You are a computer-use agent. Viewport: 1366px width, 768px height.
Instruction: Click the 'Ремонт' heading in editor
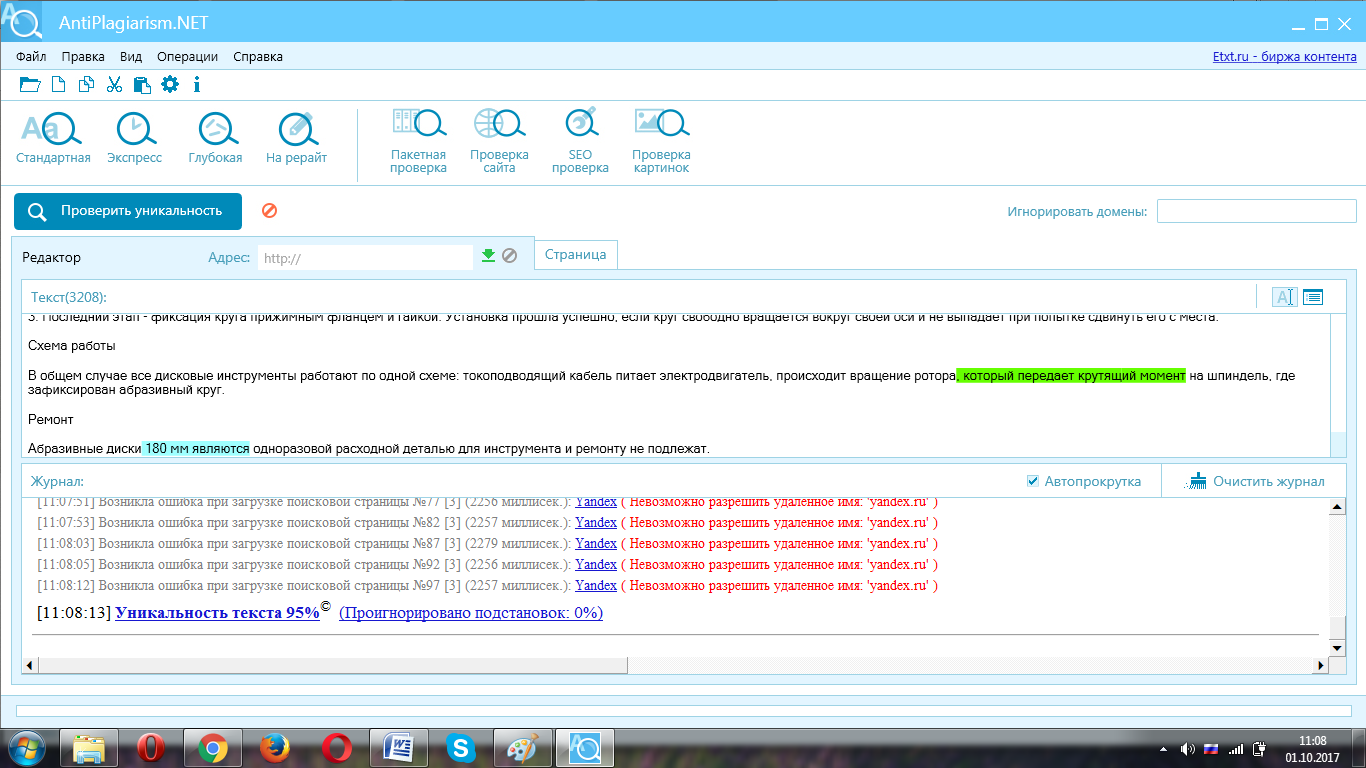[51, 419]
